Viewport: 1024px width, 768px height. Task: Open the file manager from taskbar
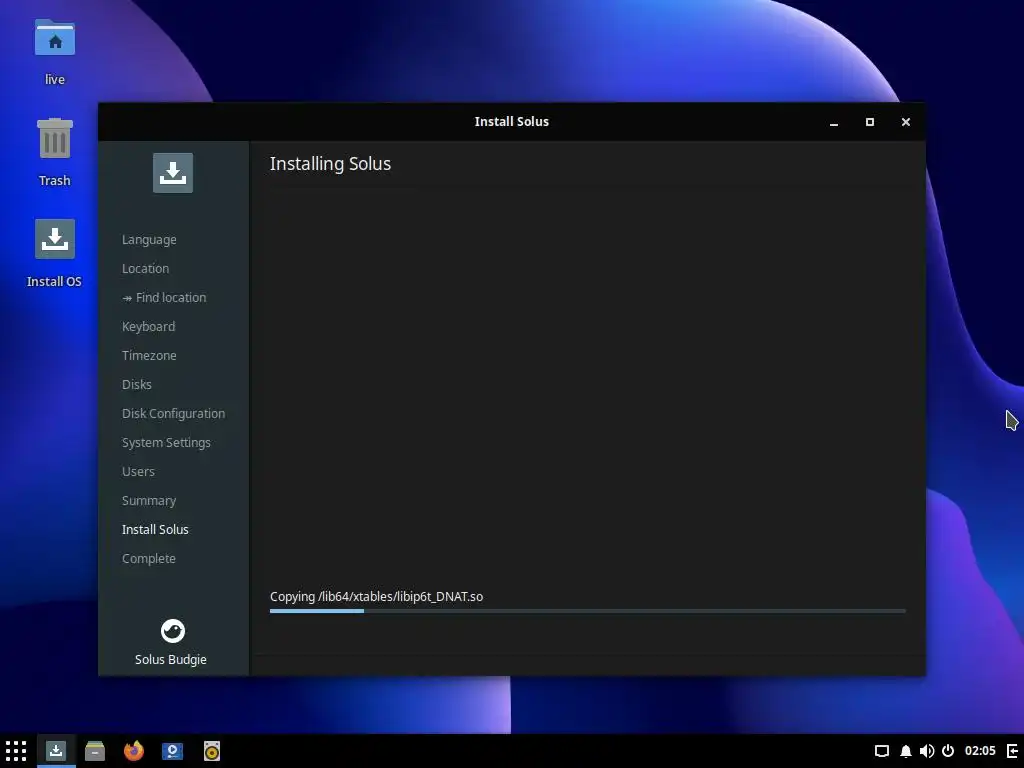point(95,751)
